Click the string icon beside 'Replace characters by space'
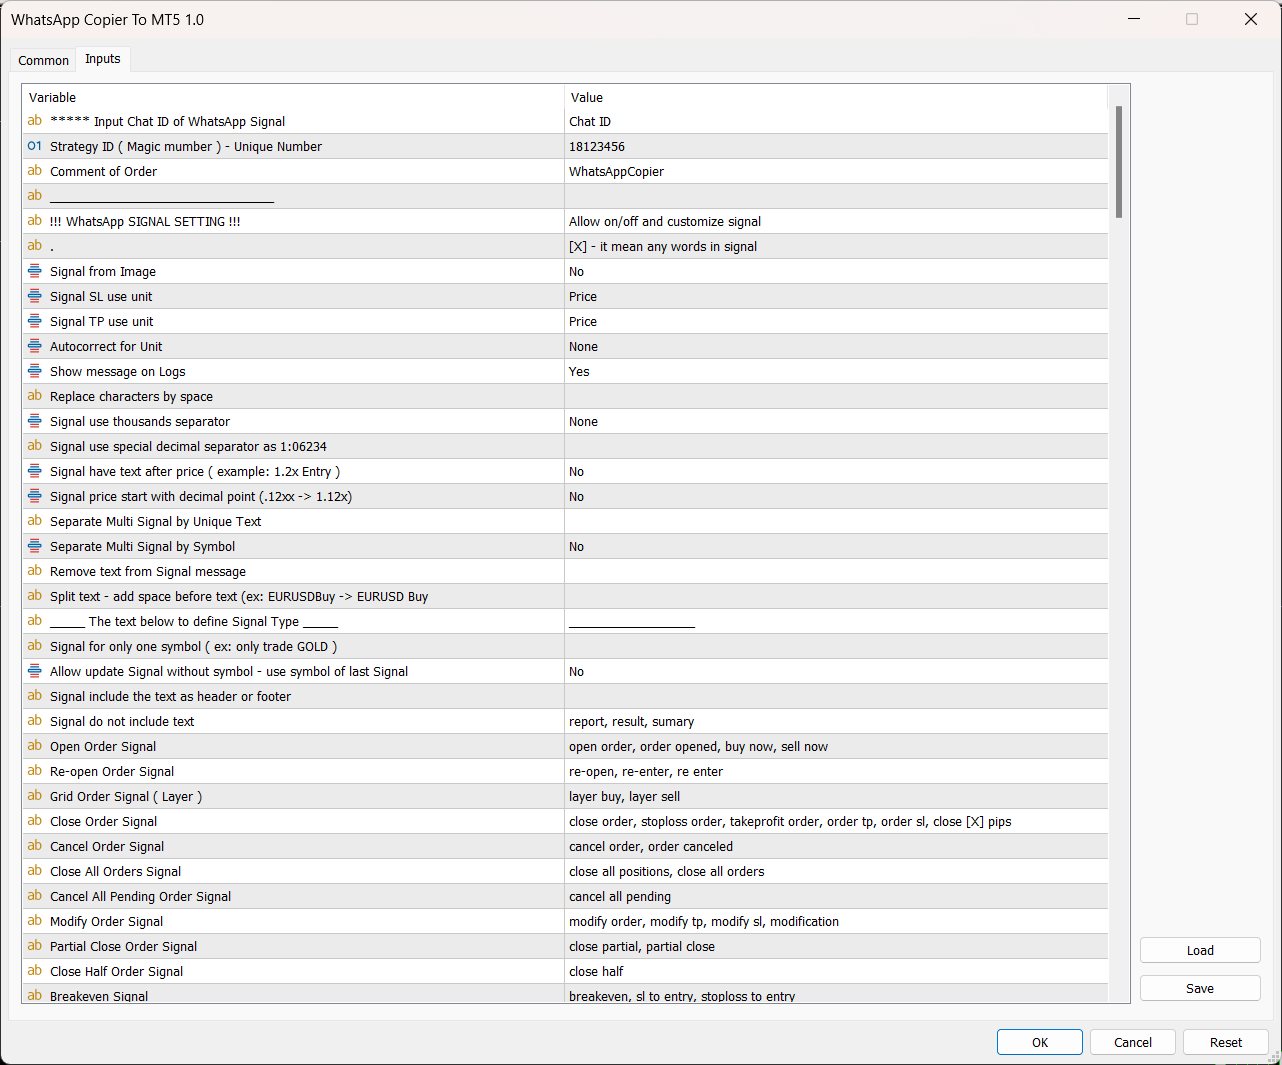Viewport: 1282px width, 1065px height. (x=35, y=396)
